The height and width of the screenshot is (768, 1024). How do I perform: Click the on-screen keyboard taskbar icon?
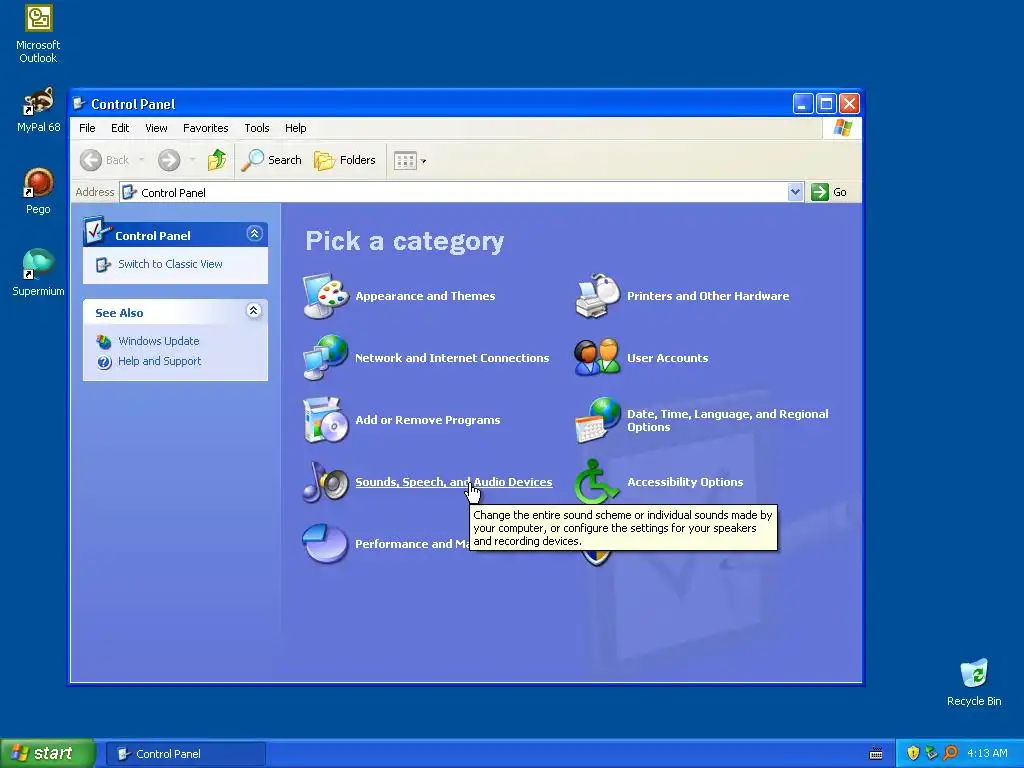[876, 754]
